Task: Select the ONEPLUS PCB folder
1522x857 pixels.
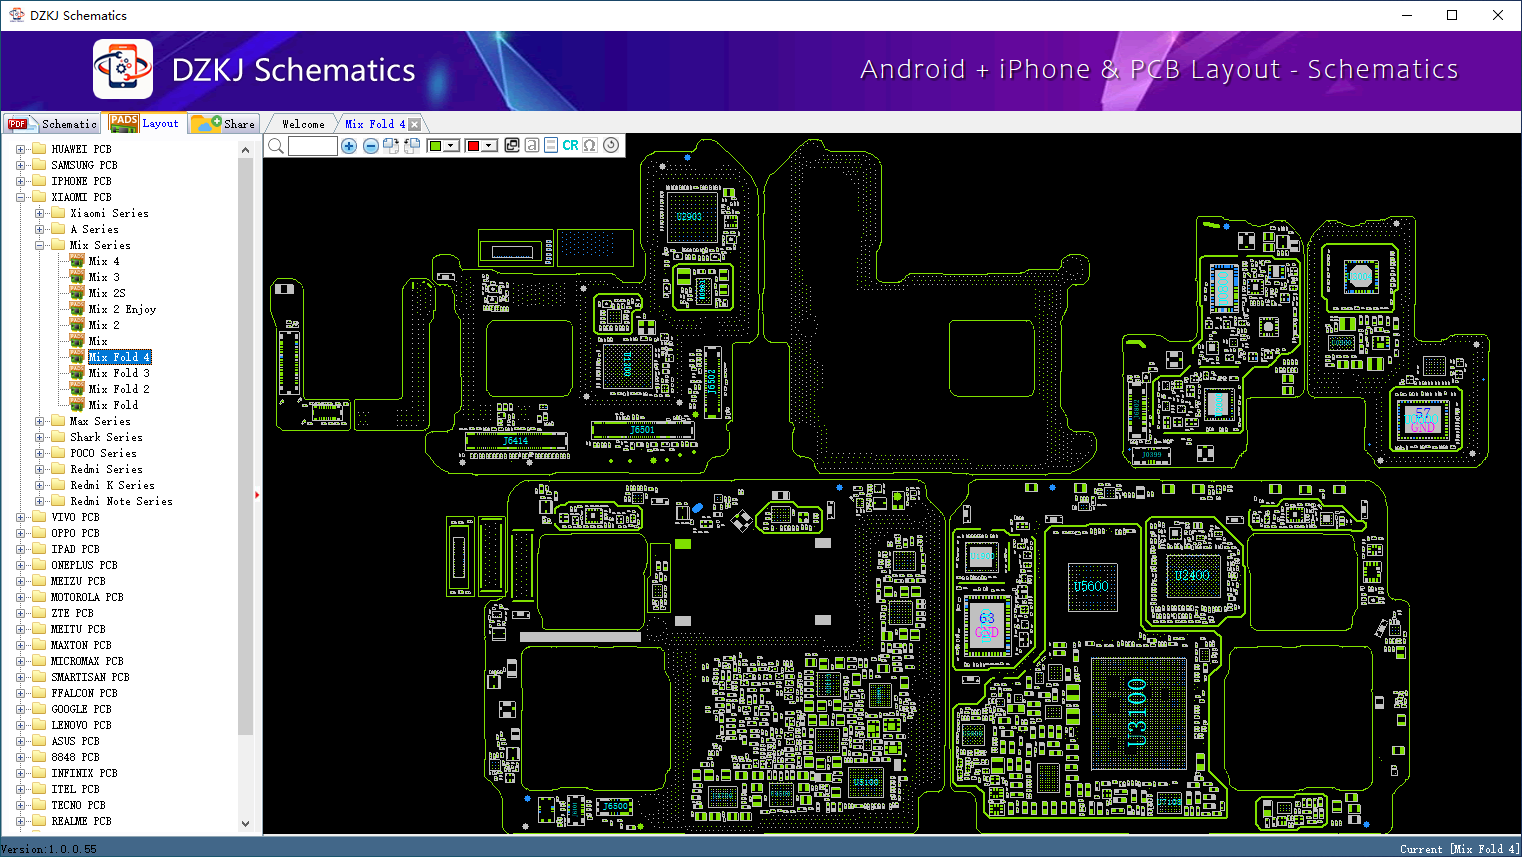Action: tap(84, 565)
